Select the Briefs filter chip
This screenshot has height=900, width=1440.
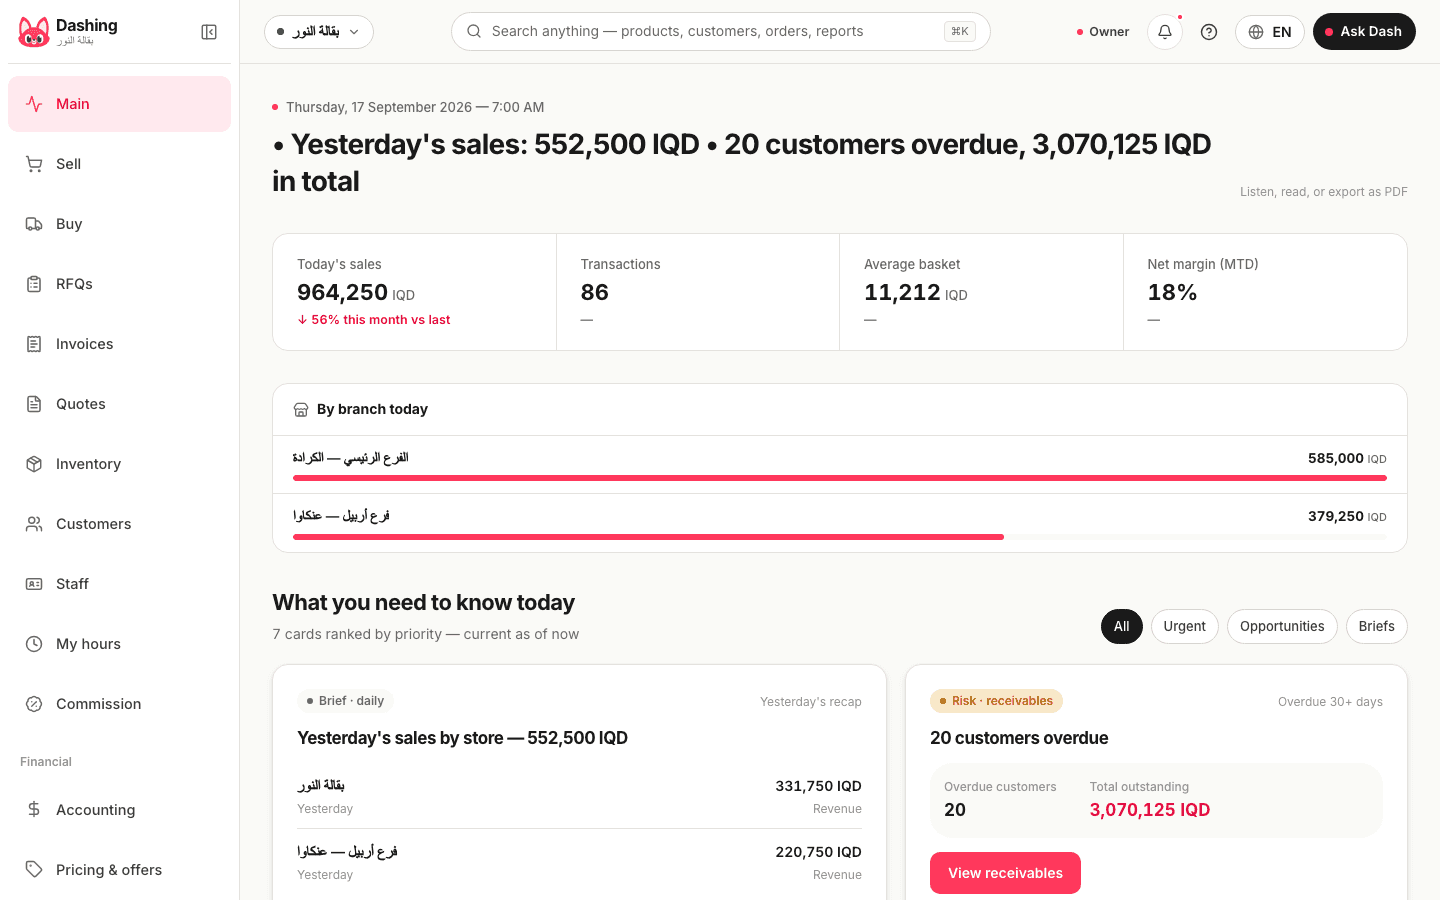[x=1377, y=626]
